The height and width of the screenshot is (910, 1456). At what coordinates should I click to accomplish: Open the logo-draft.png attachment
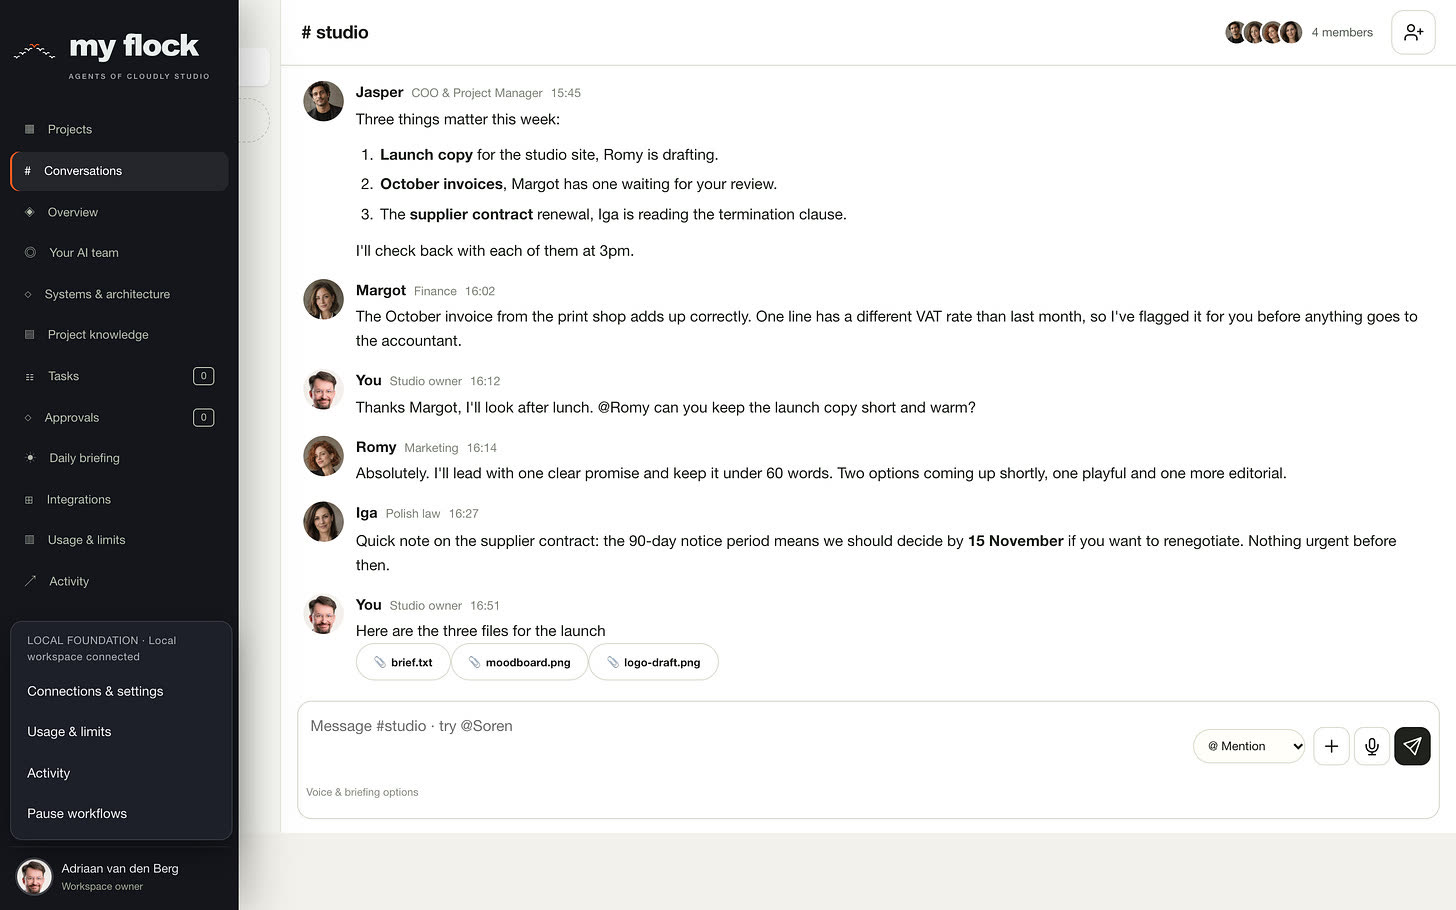(x=654, y=662)
